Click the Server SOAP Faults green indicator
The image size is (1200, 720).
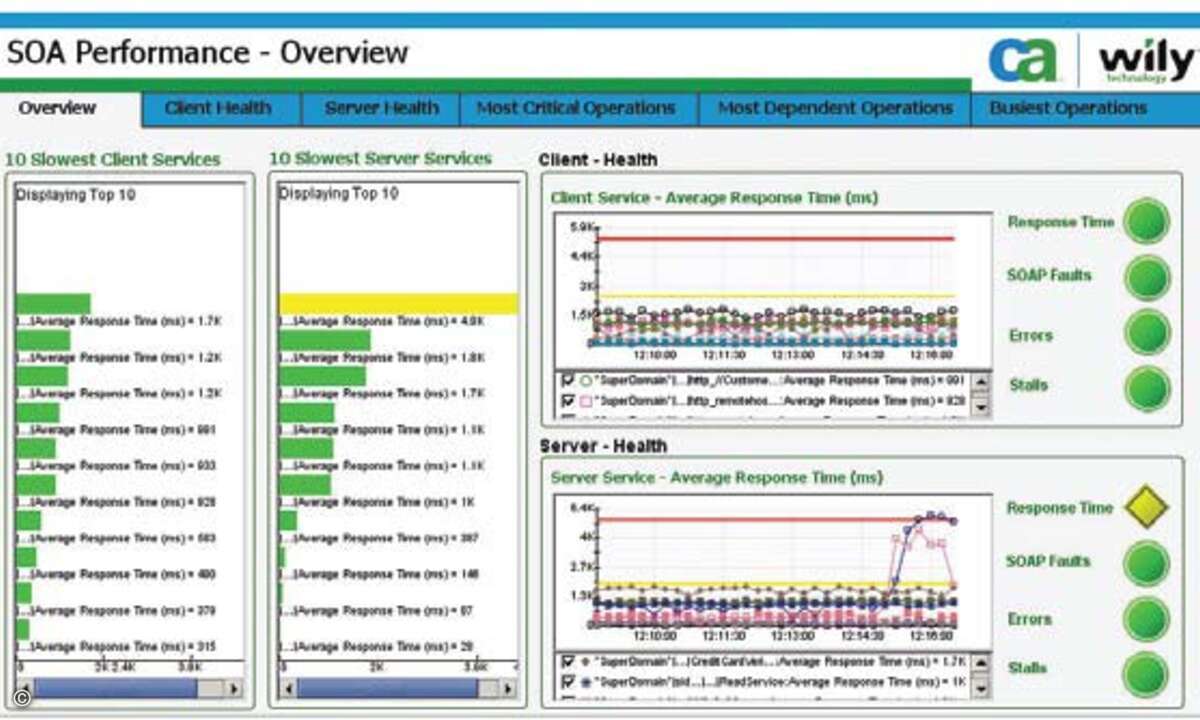1146,563
